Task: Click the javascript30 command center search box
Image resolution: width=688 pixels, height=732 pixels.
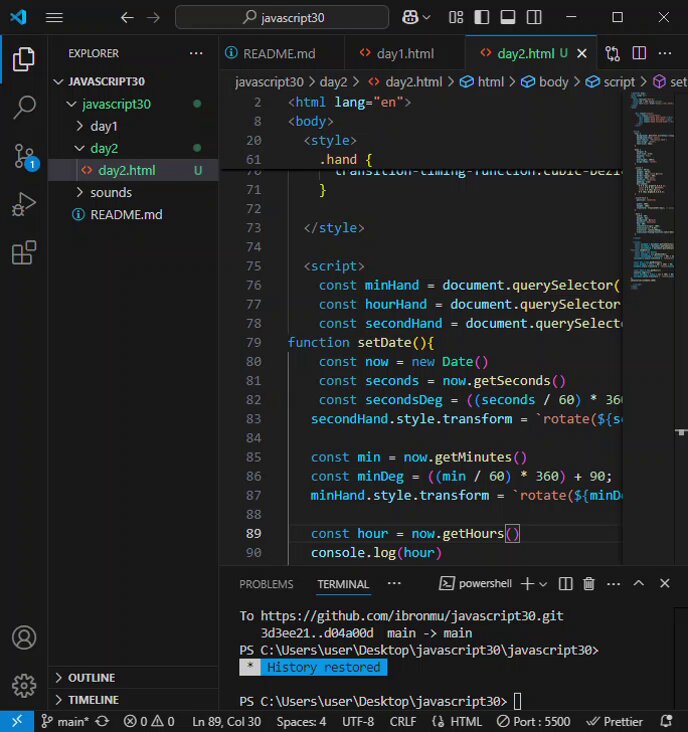Action: tap(282, 18)
